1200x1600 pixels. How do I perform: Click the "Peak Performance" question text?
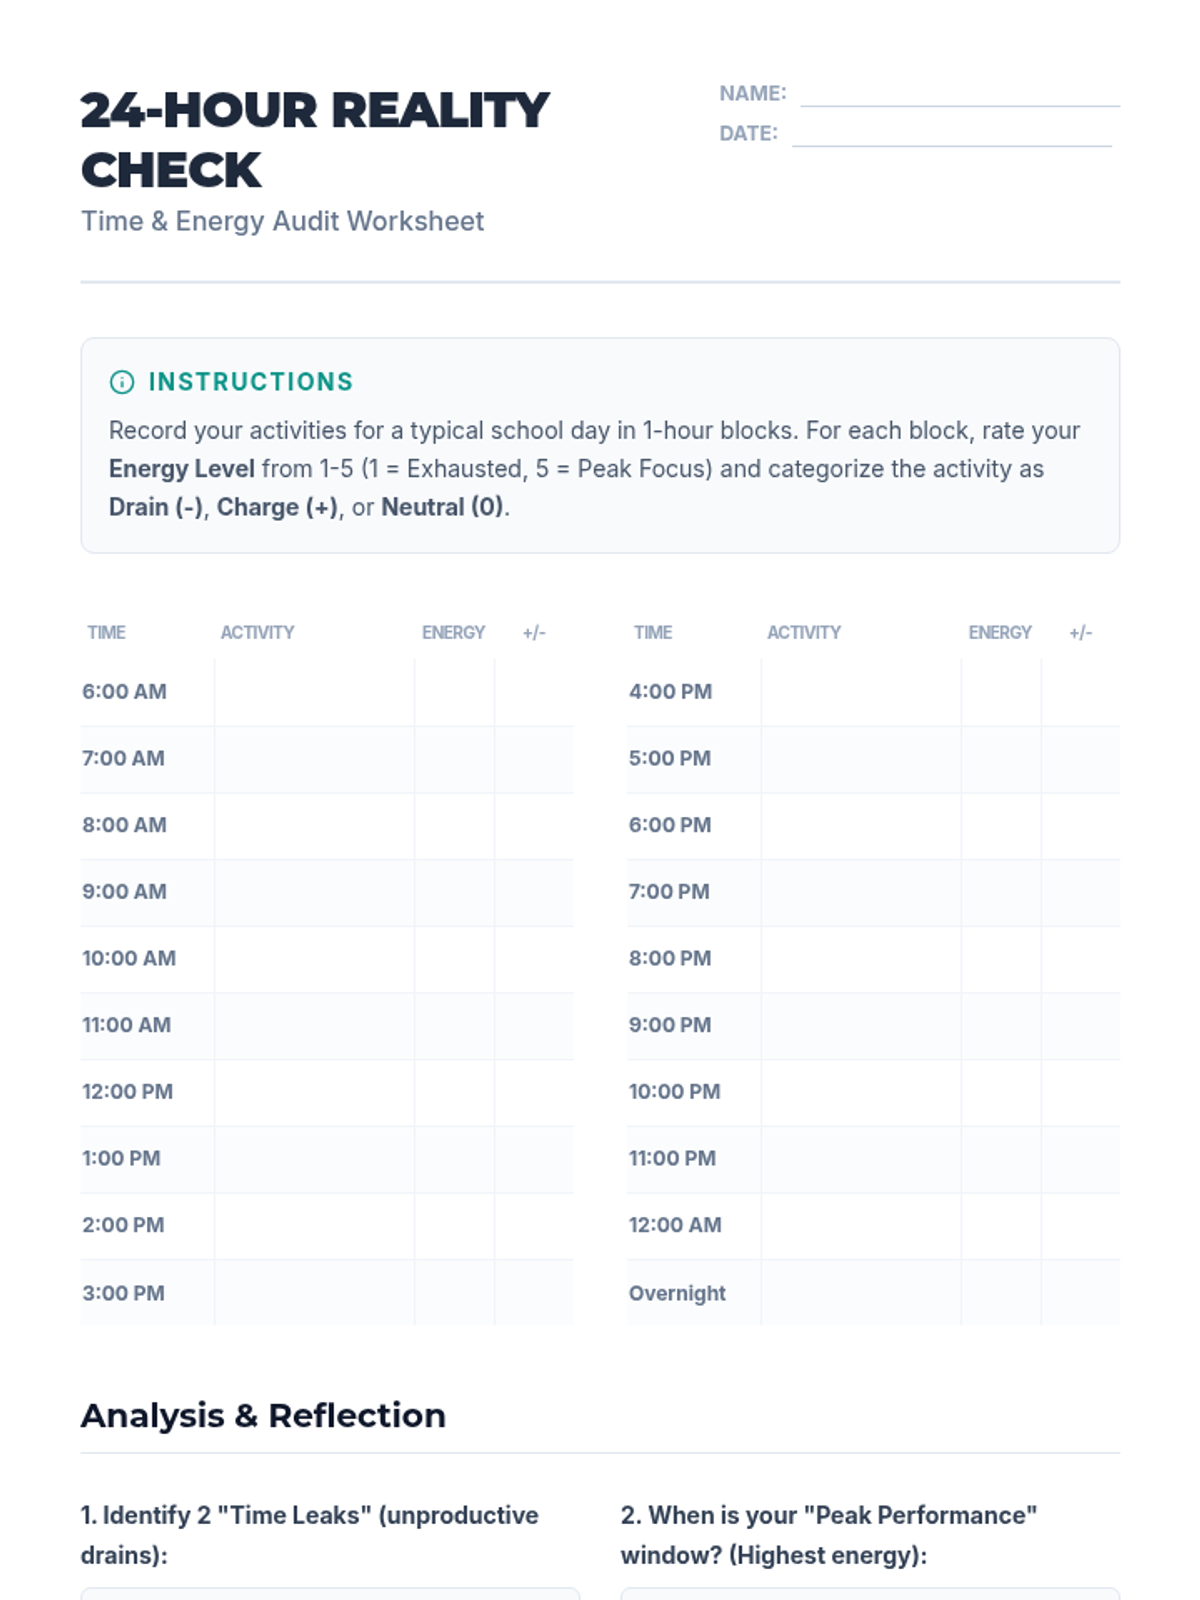coord(828,1535)
